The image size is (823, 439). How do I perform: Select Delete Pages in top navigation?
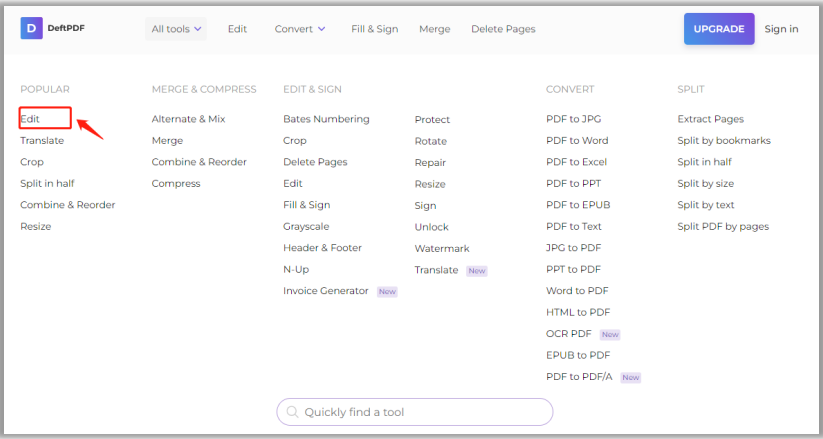(x=503, y=29)
